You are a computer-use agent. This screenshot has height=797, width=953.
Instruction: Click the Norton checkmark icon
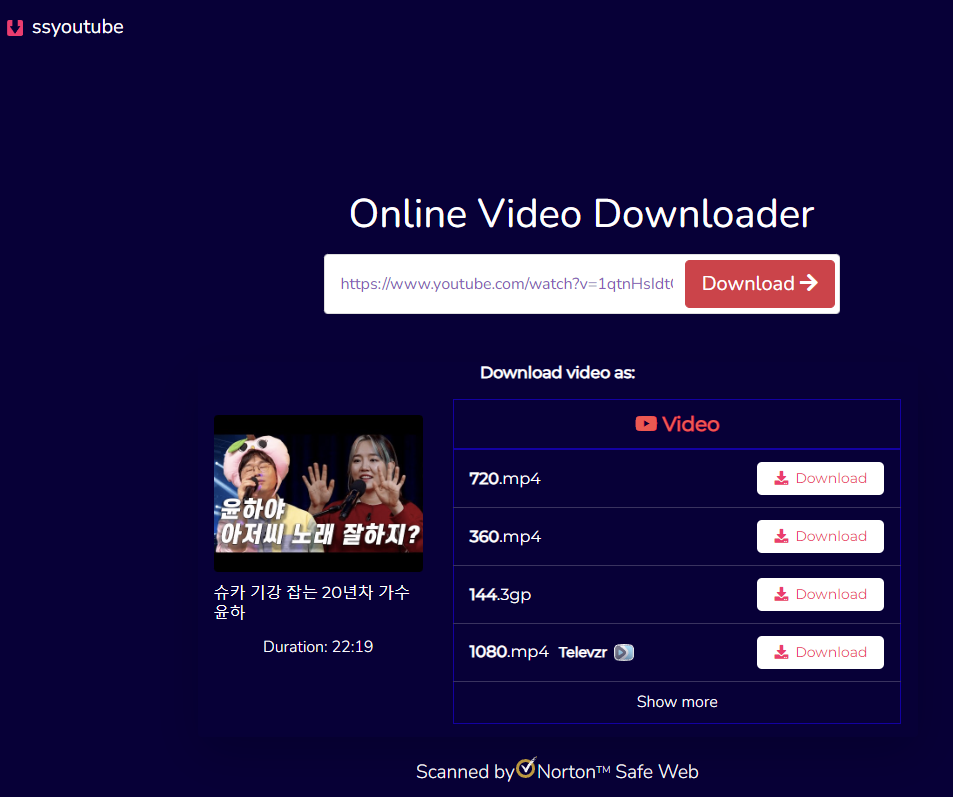pos(526,767)
